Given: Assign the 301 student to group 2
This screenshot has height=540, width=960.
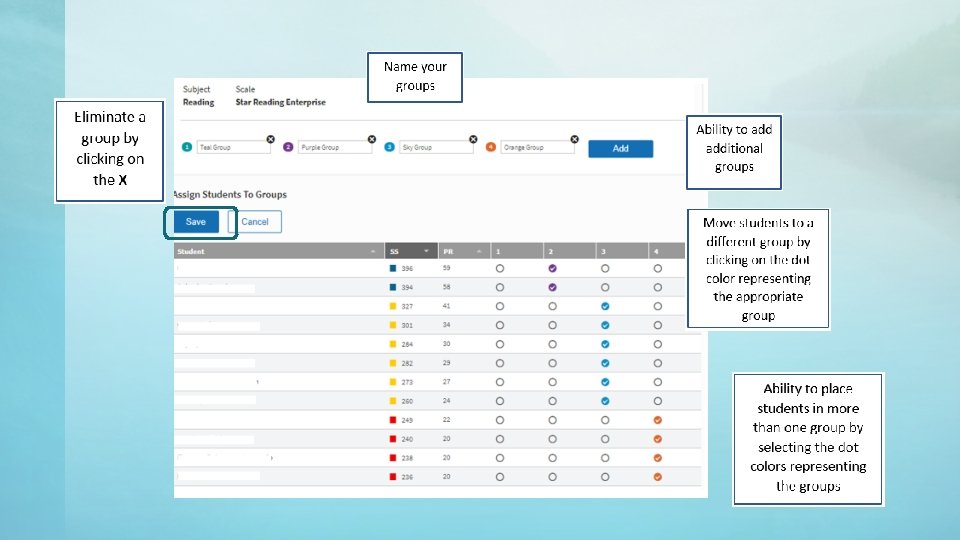Looking at the screenshot, I should [552, 325].
